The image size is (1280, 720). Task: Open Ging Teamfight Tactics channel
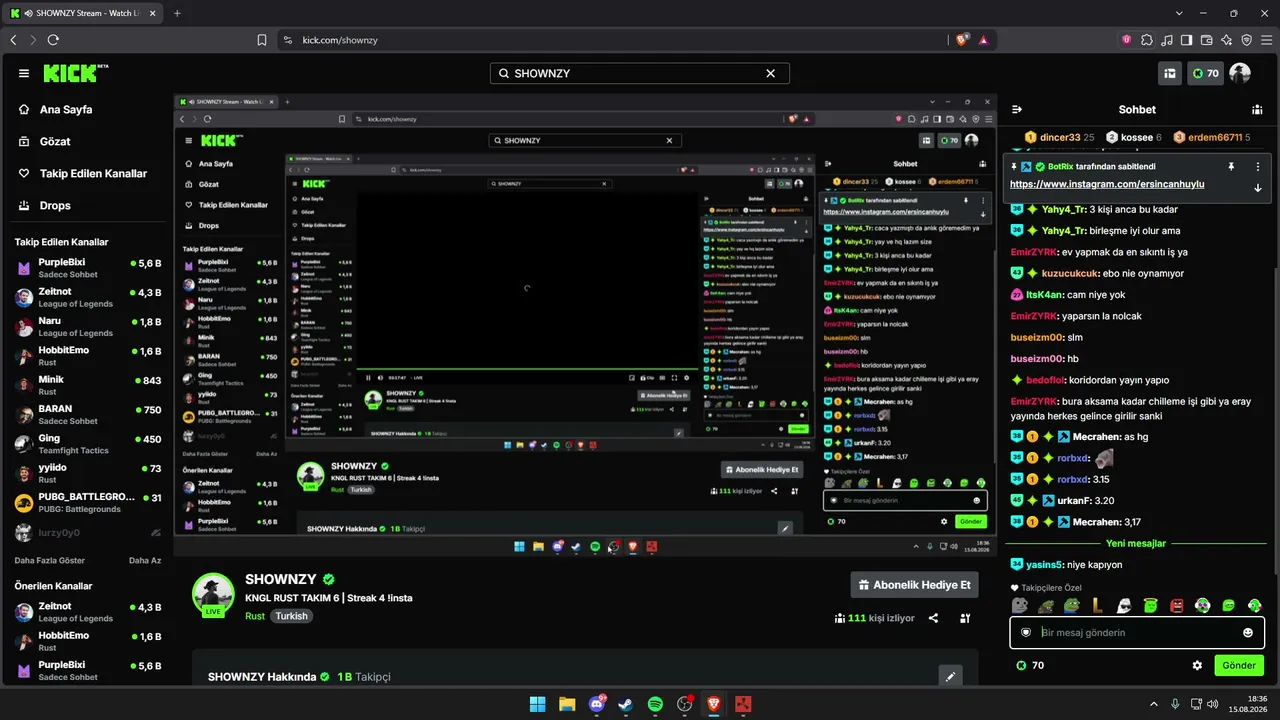87,444
